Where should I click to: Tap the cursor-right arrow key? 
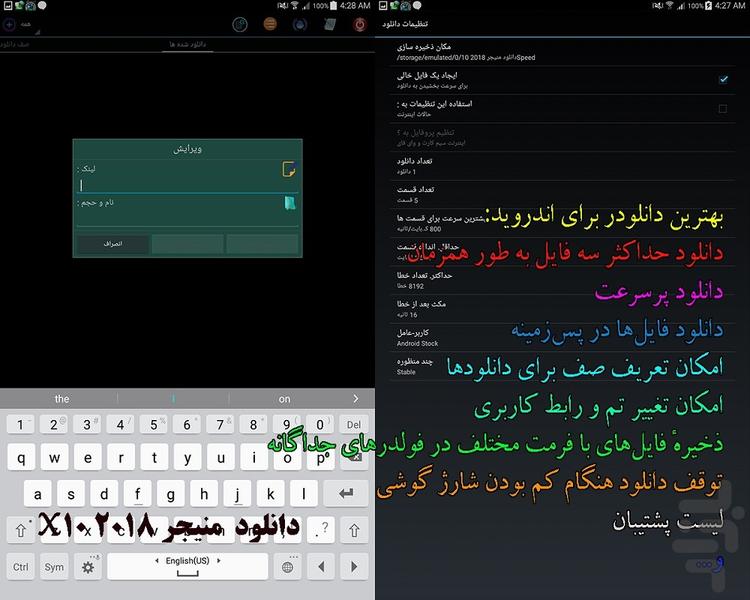(x=354, y=567)
